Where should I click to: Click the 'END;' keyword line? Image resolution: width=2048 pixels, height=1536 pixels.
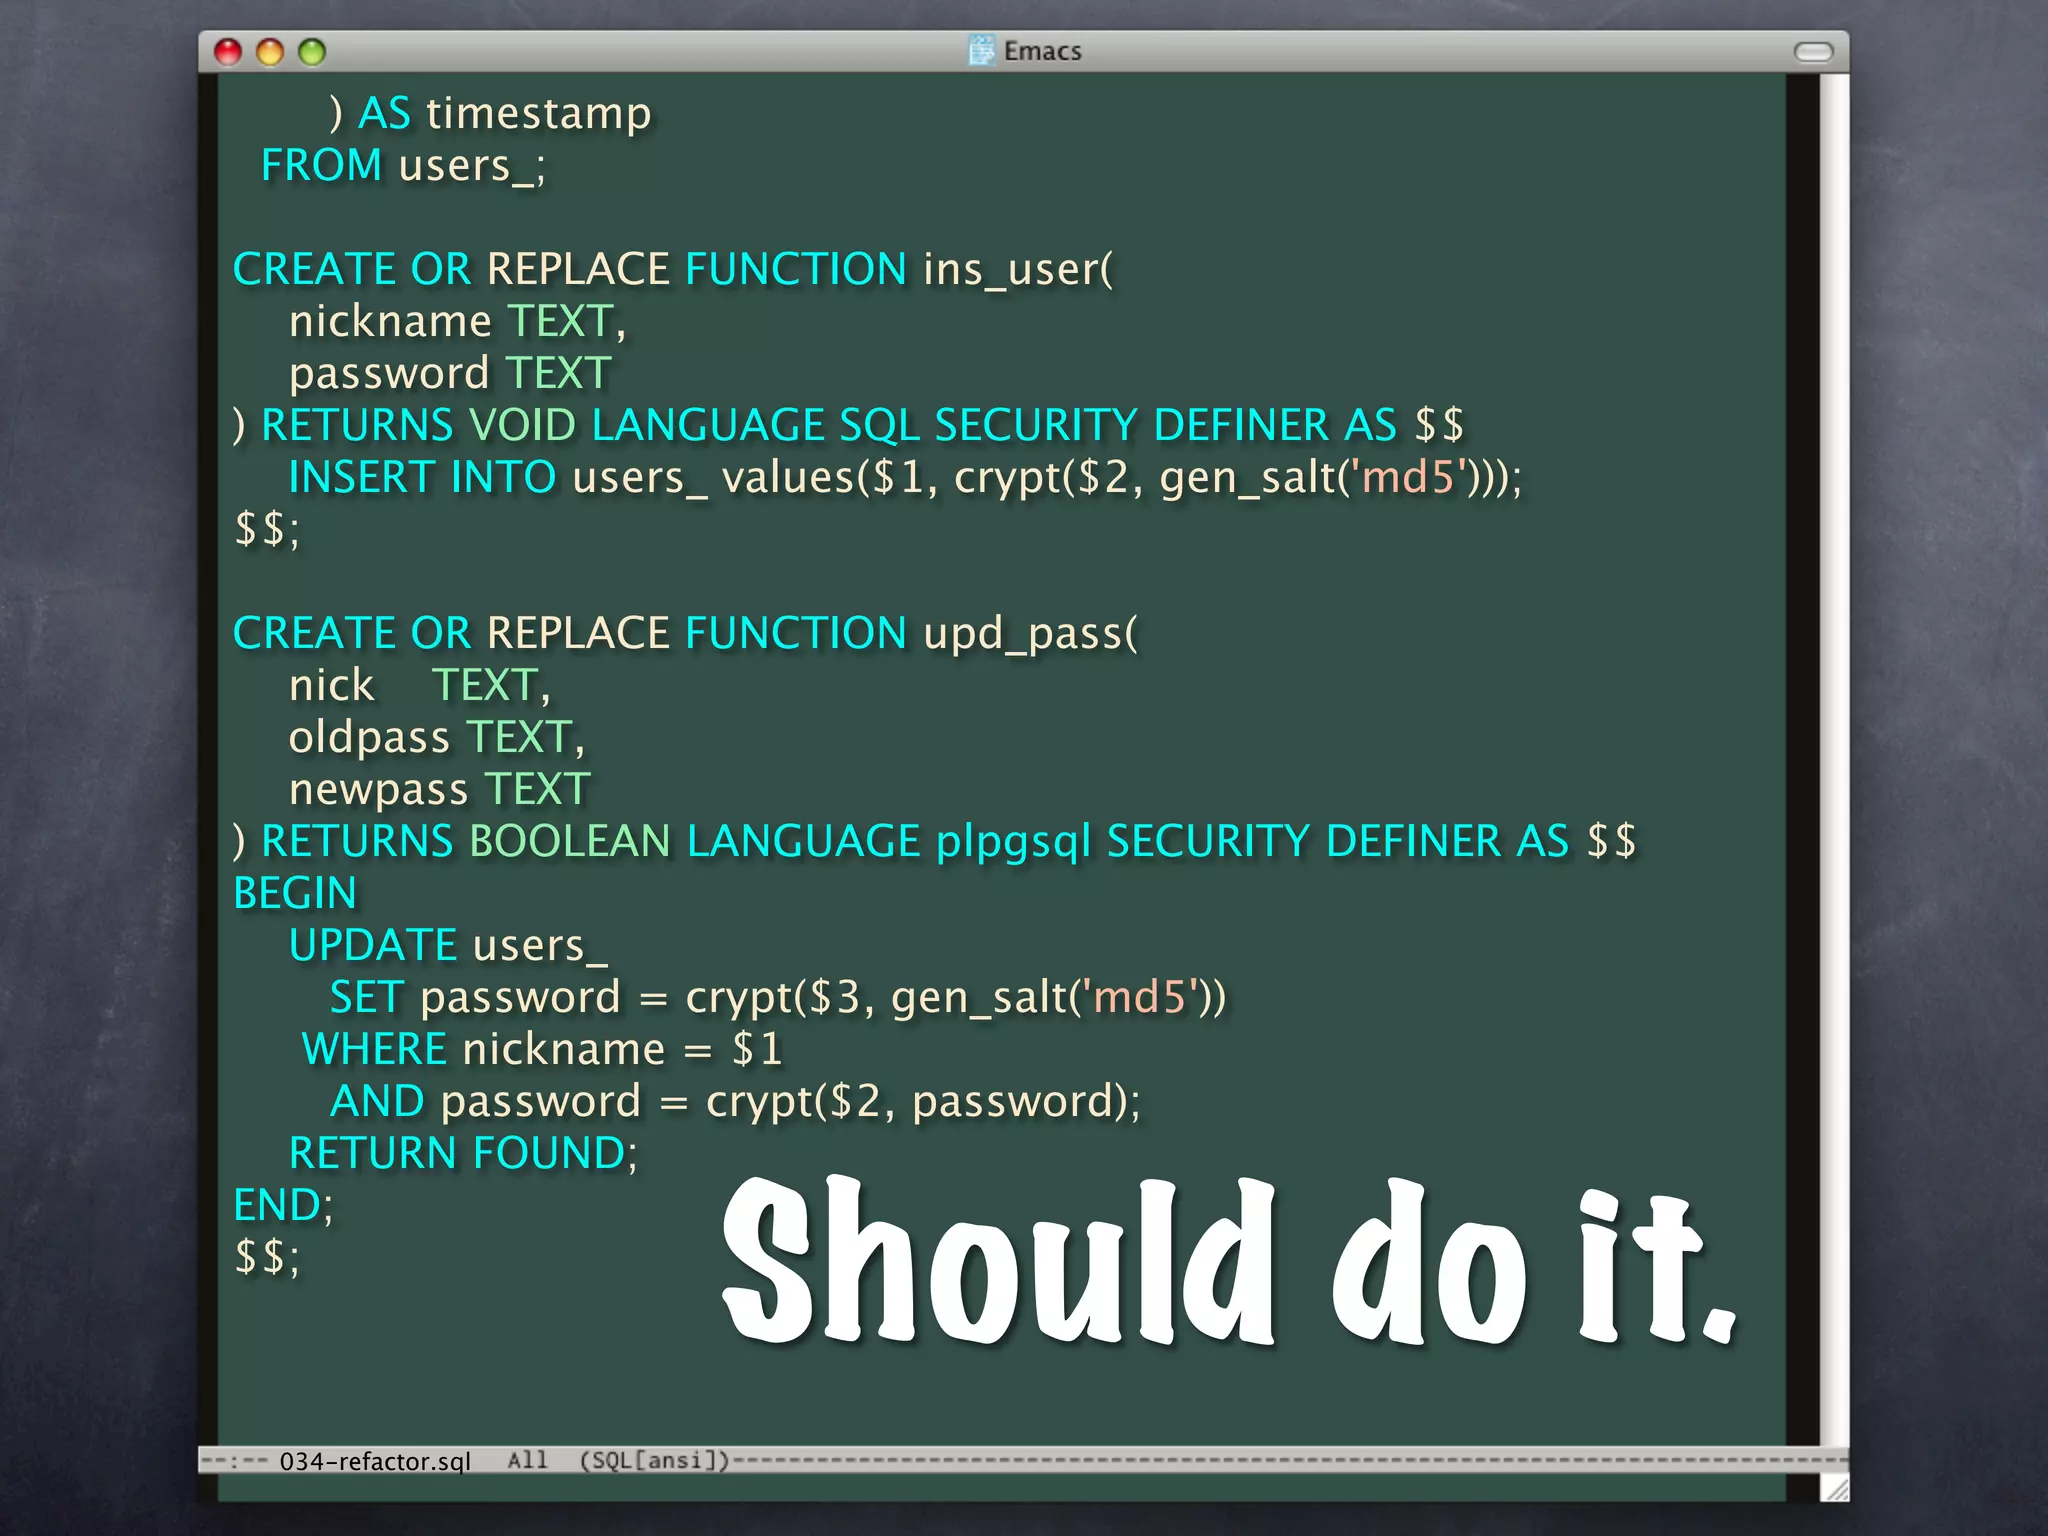[283, 1205]
